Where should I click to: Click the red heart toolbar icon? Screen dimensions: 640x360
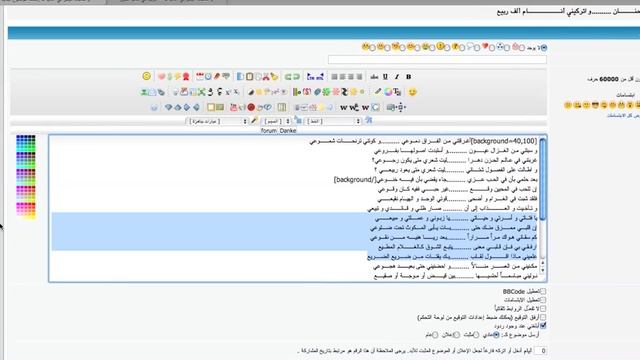click(x=162, y=76)
